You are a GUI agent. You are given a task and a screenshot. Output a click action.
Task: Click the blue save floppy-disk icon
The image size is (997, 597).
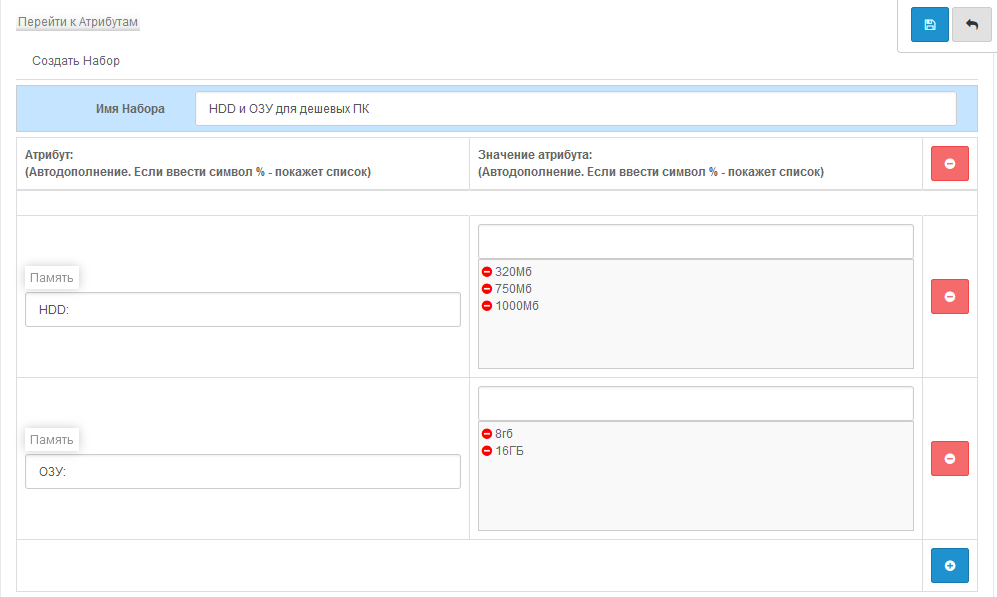pos(929,25)
